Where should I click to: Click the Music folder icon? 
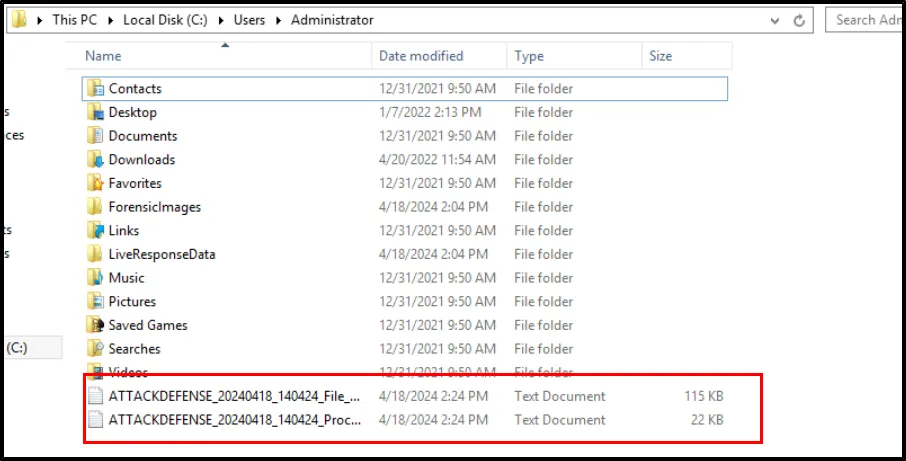point(95,278)
